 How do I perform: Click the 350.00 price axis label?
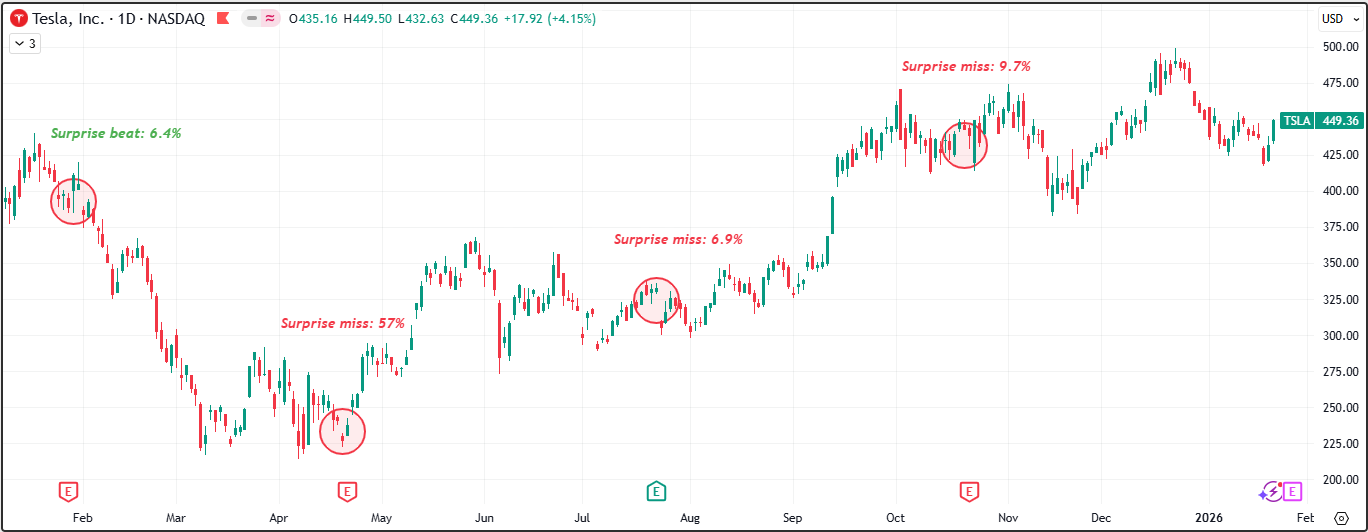[x=1340, y=263]
